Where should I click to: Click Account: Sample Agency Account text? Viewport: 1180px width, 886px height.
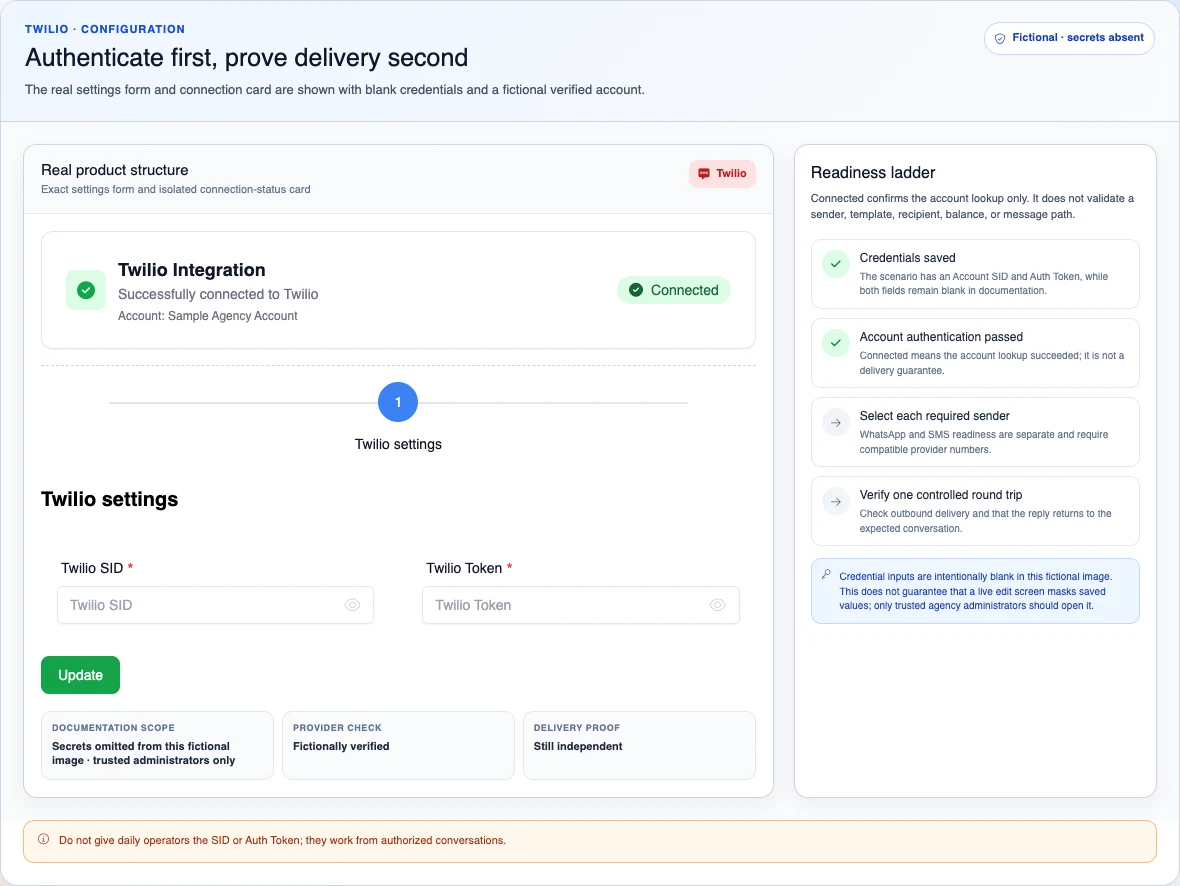pyautogui.click(x=208, y=316)
